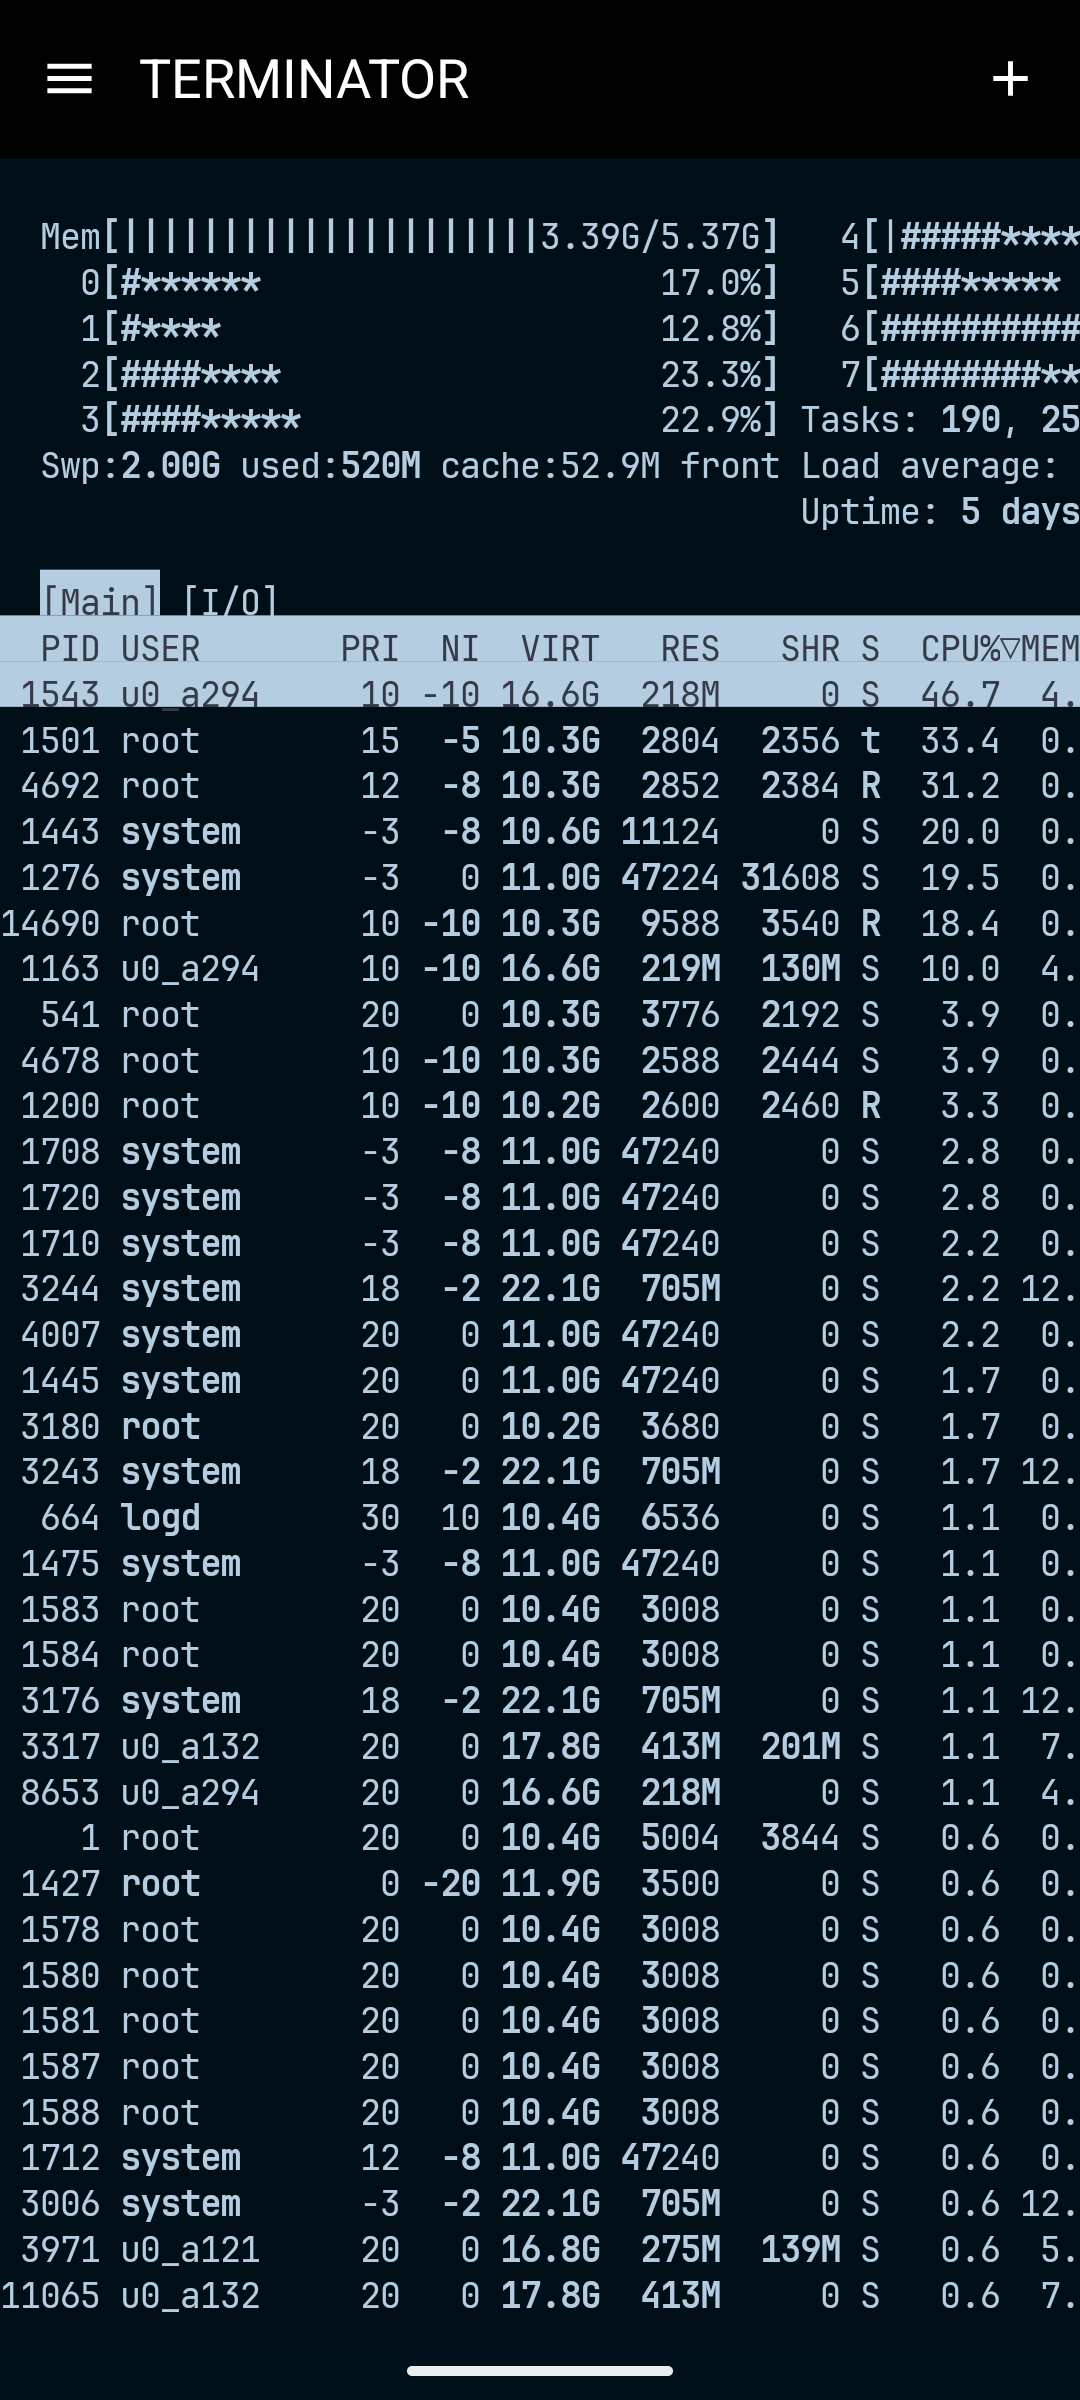
Task: Select process row PID 3244
Action: coord(540,1289)
